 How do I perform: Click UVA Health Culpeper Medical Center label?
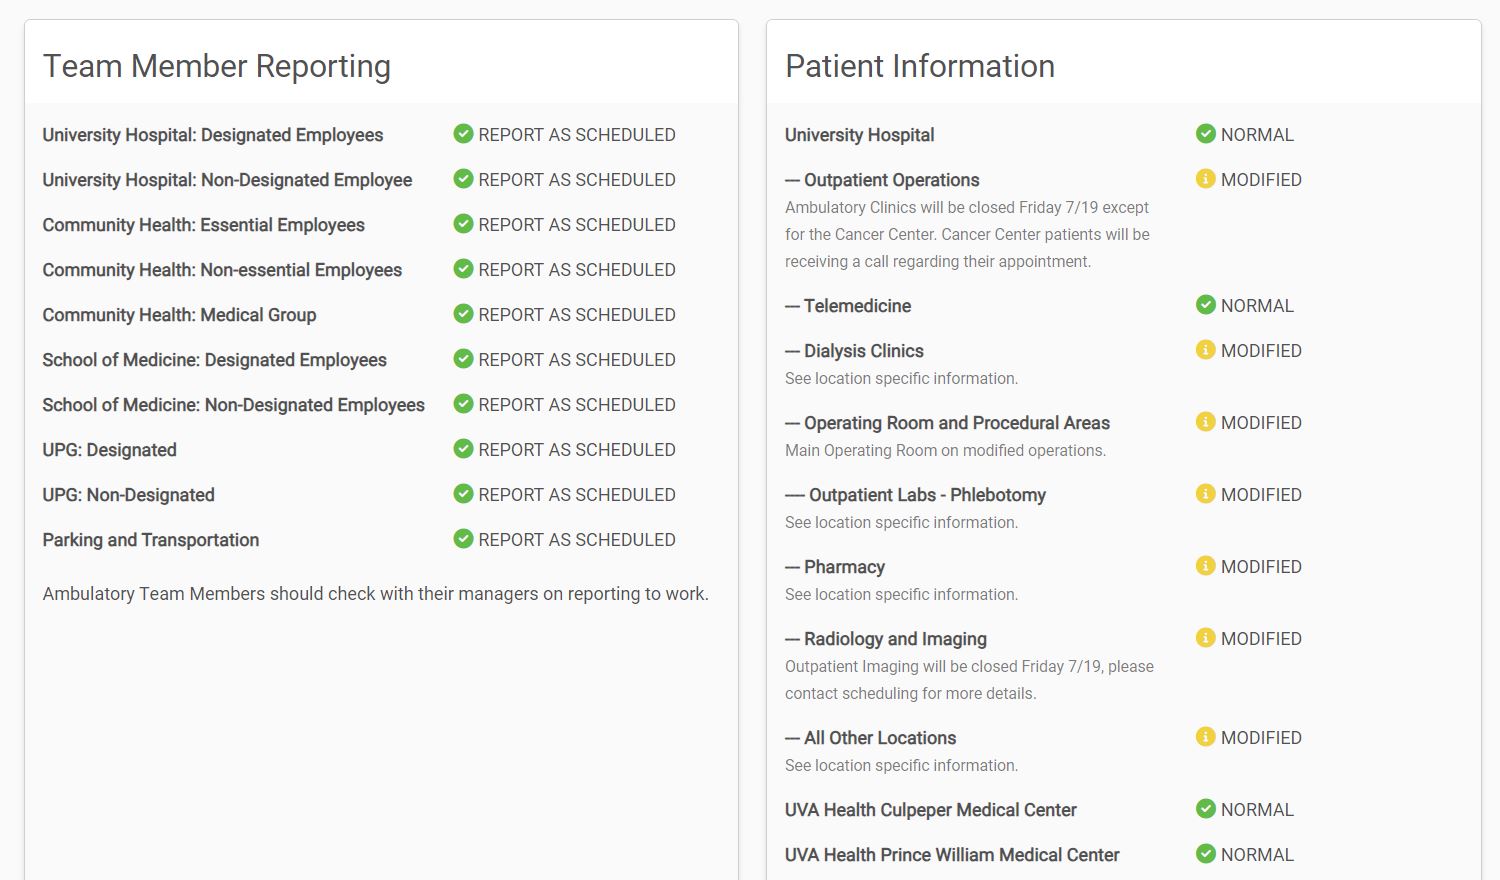click(930, 810)
